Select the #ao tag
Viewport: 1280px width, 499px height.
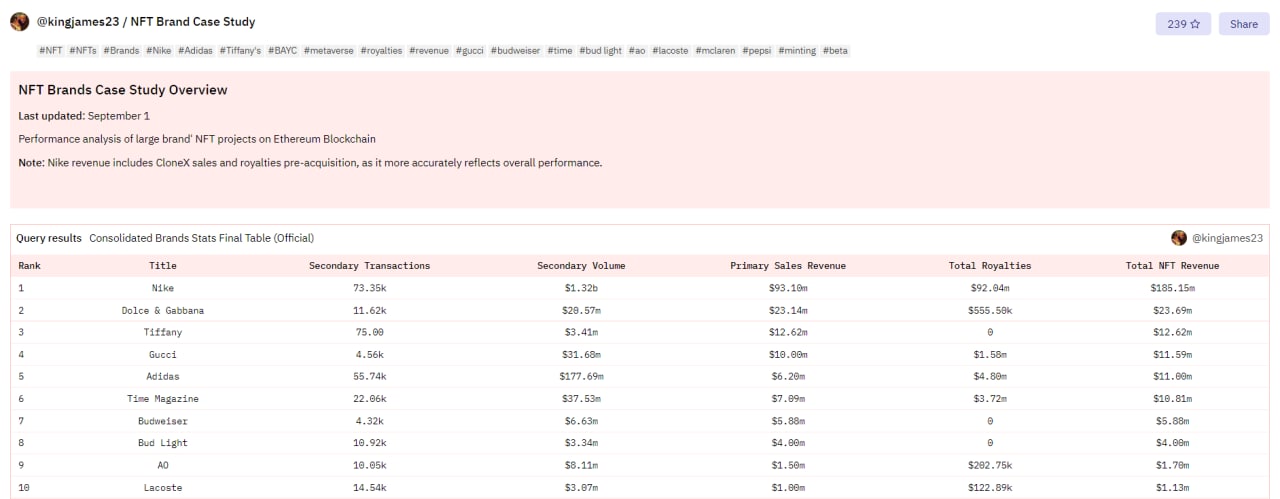pyautogui.click(x=637, y=50)
